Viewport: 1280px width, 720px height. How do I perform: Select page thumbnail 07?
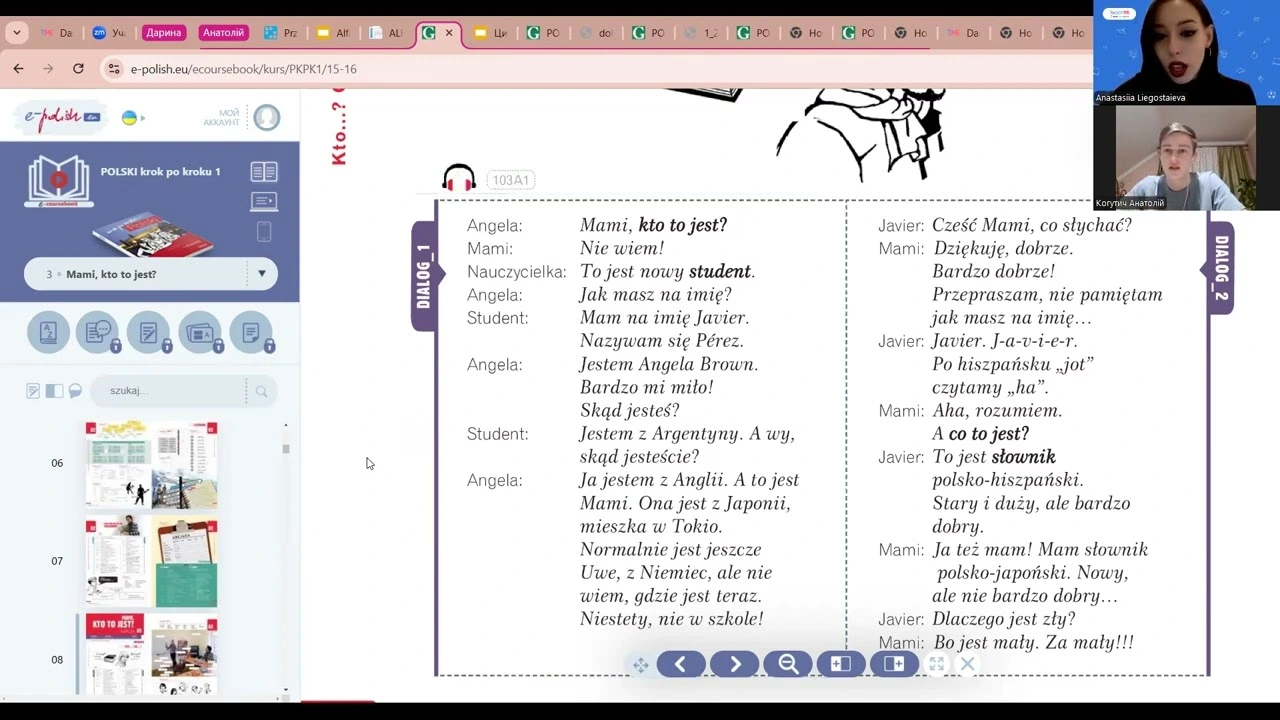tap(151, 561)
